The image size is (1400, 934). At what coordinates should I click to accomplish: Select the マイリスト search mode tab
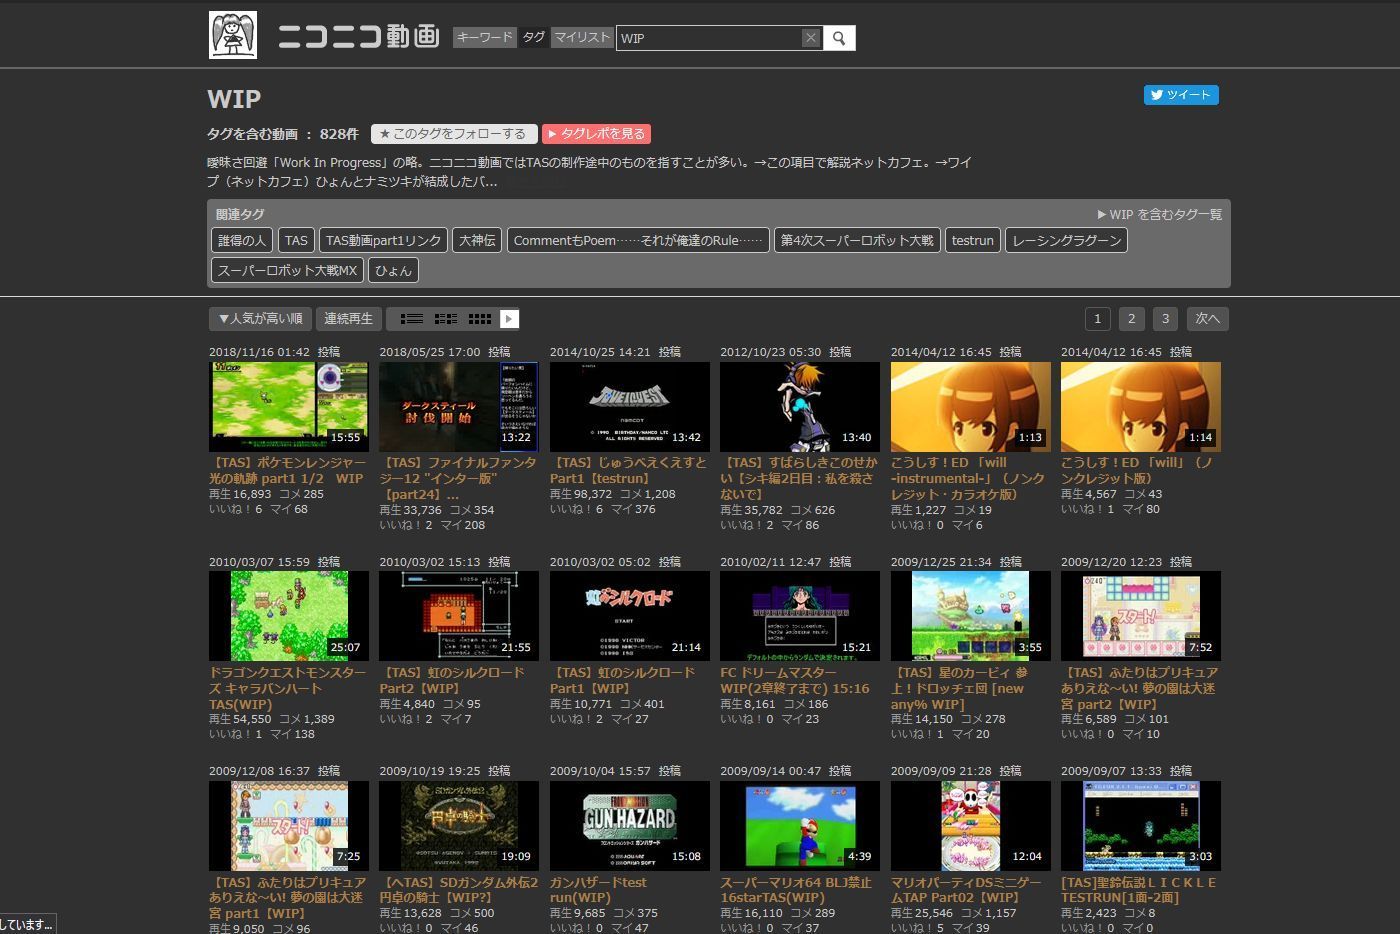click(582, 37)
